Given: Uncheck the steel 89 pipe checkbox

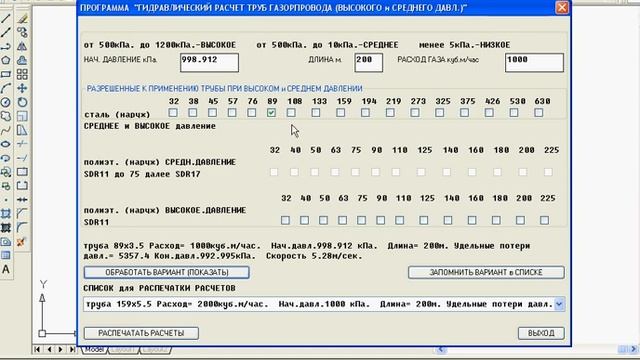Looking at the screenshot, I should coord(271,112).
